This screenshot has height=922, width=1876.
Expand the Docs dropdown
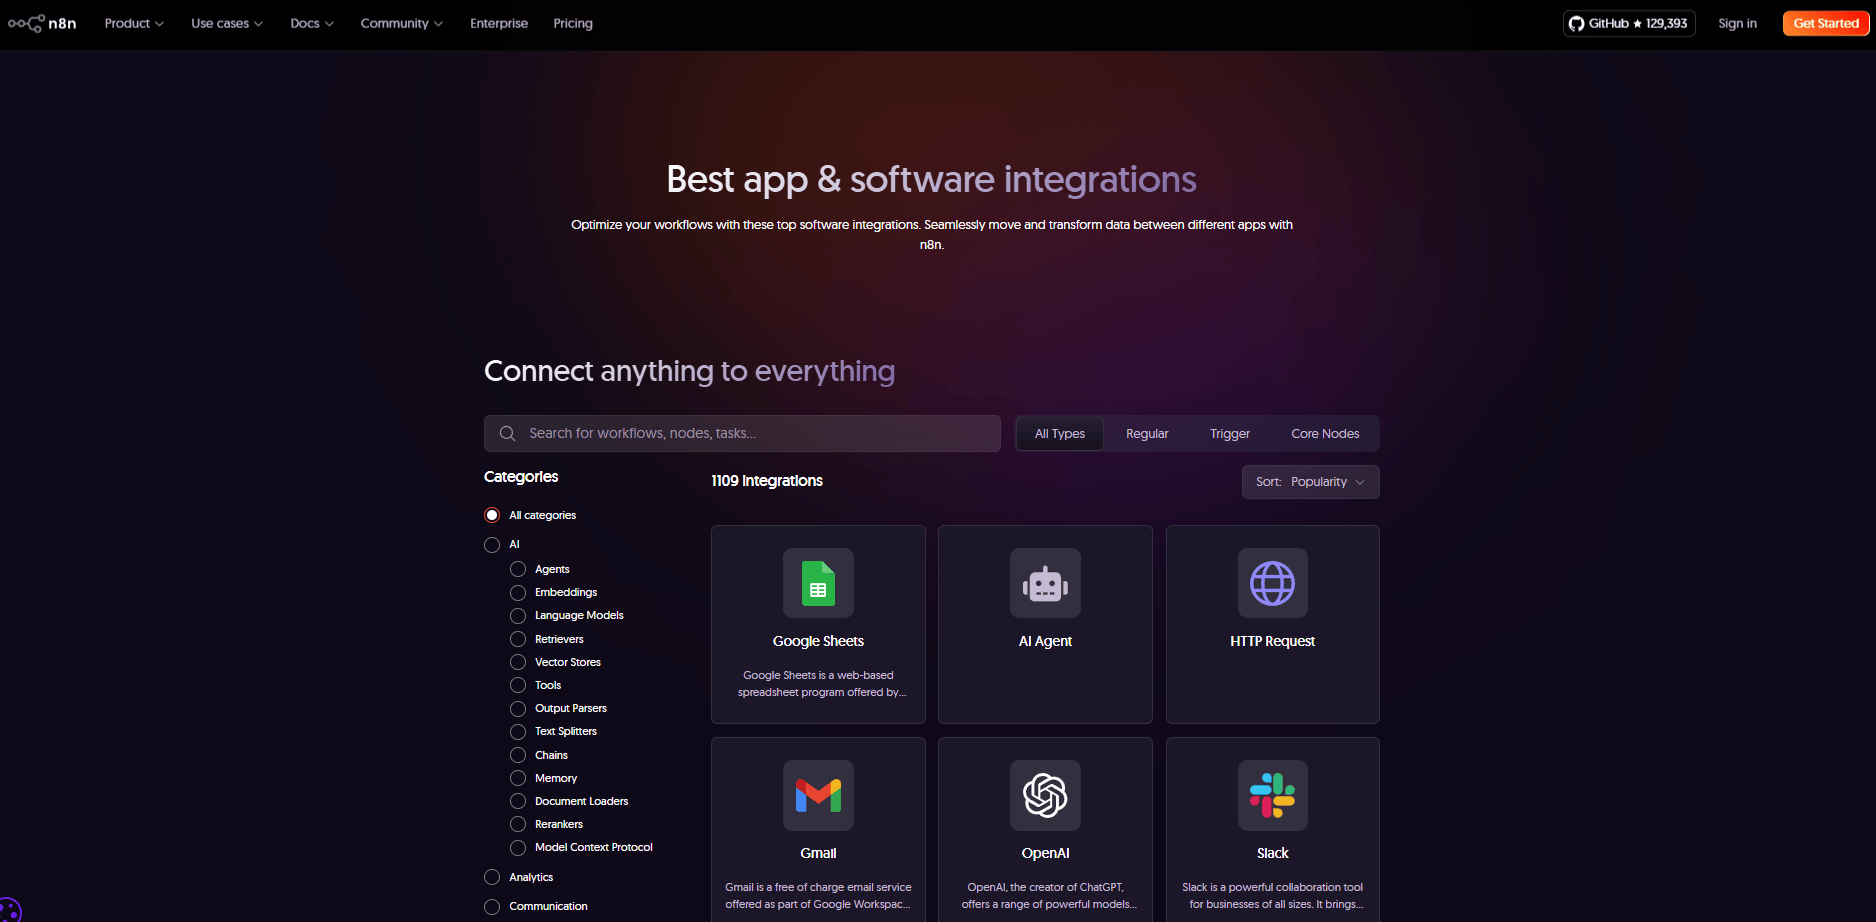point(312,23)
